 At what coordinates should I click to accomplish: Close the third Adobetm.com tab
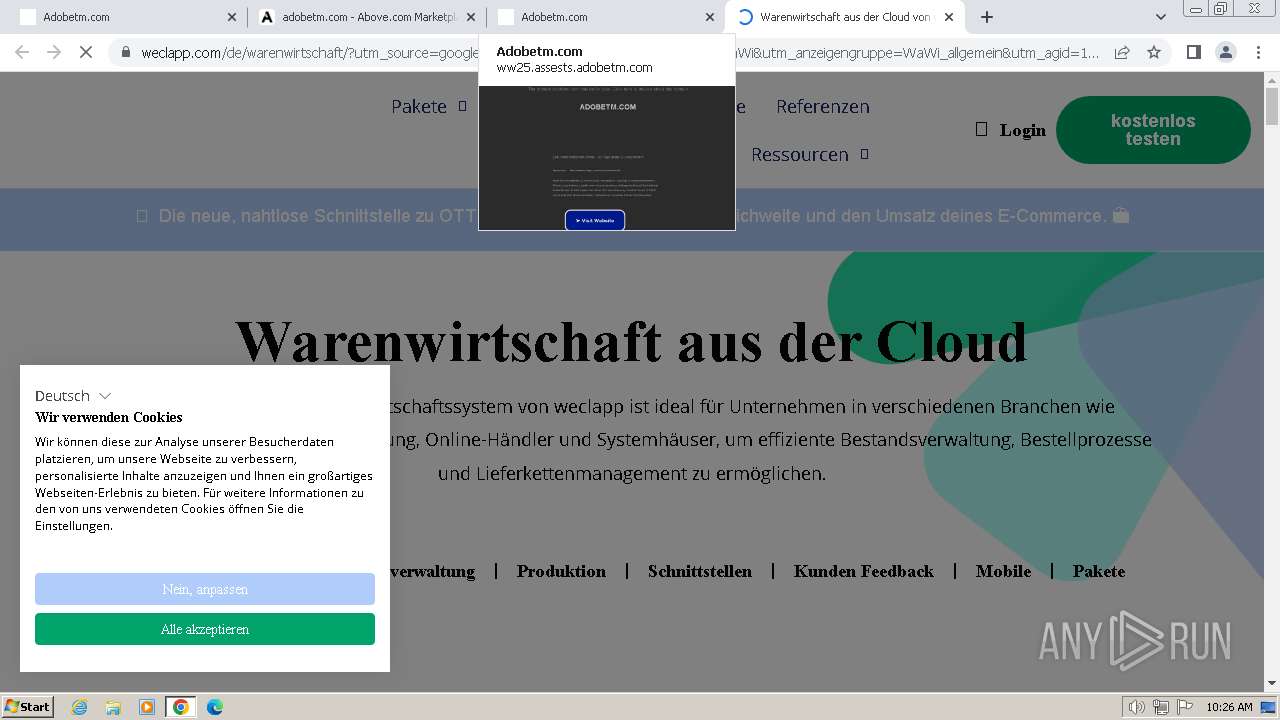709,17
